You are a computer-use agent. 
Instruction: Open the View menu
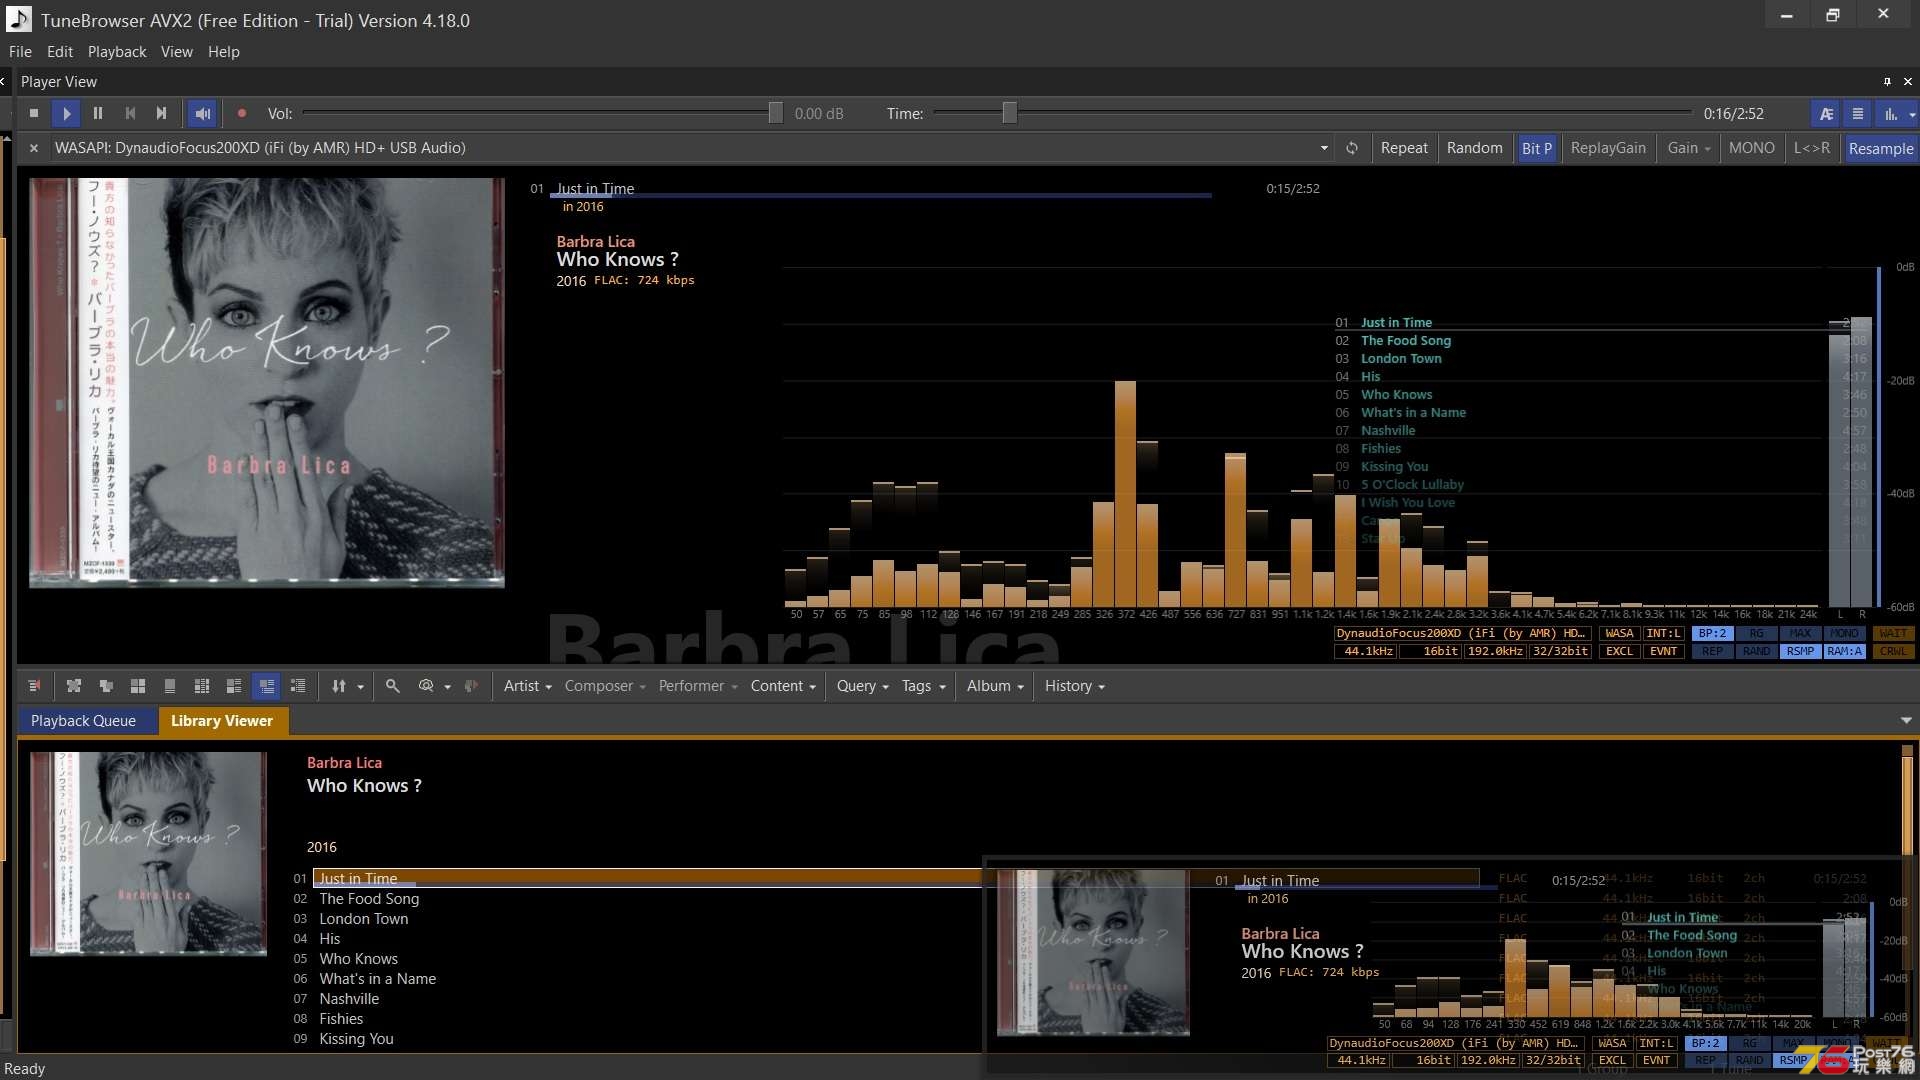pos(177,52)
